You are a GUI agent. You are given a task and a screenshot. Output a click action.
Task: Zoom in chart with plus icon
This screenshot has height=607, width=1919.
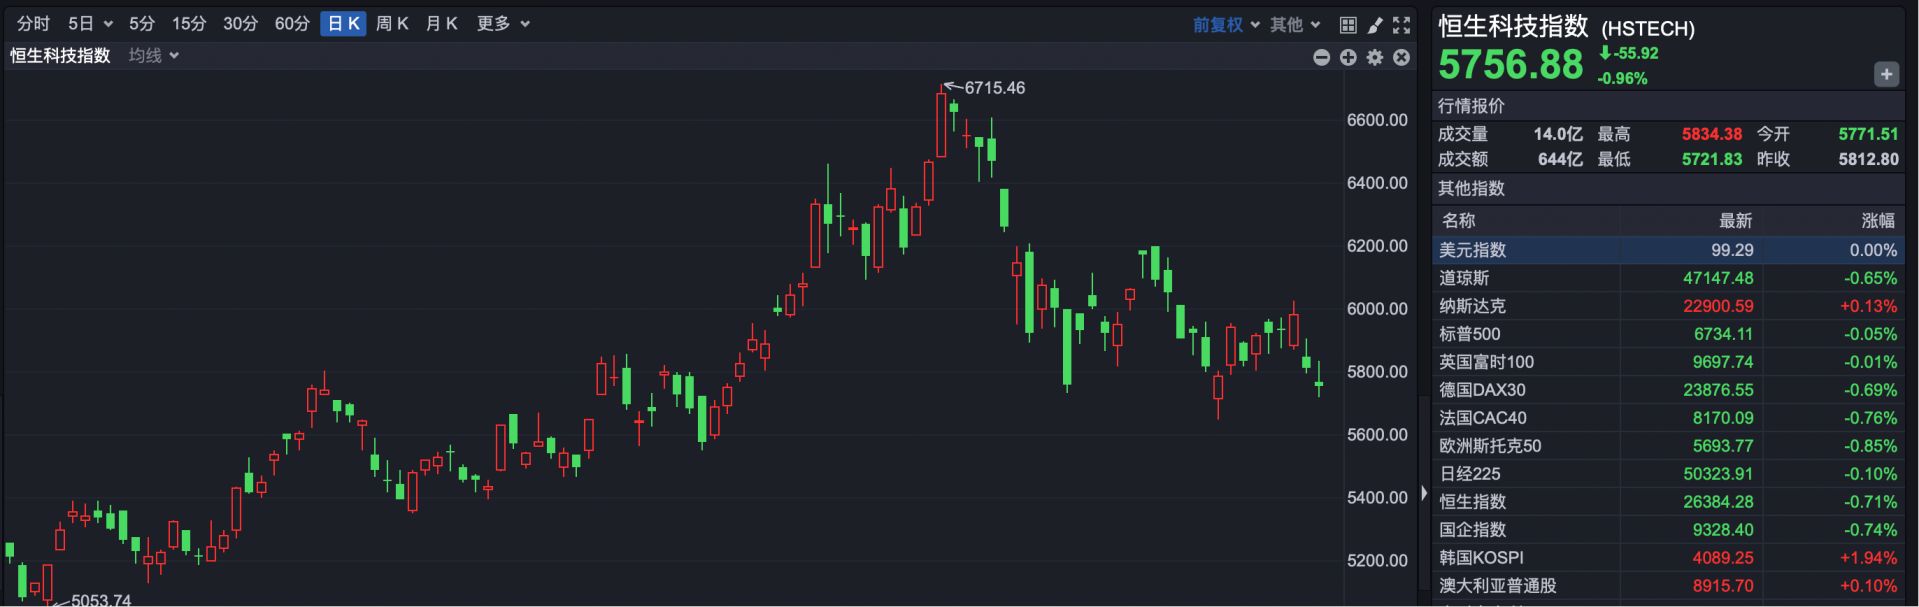pos(1348,58)
